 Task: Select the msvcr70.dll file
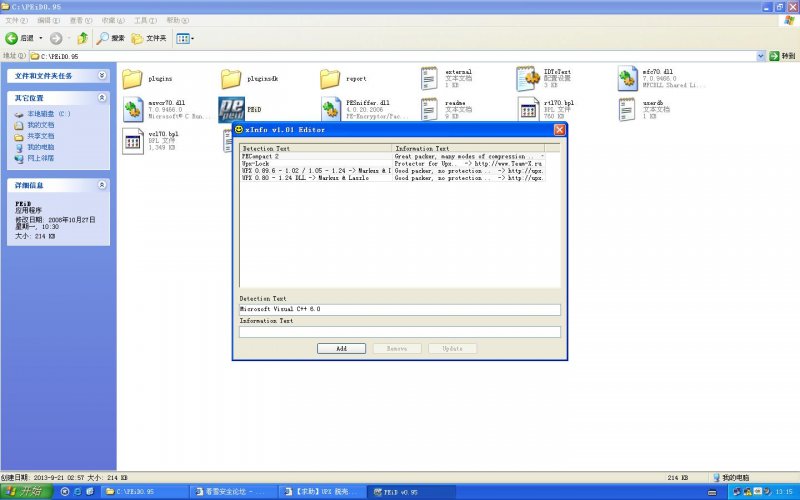166,110
